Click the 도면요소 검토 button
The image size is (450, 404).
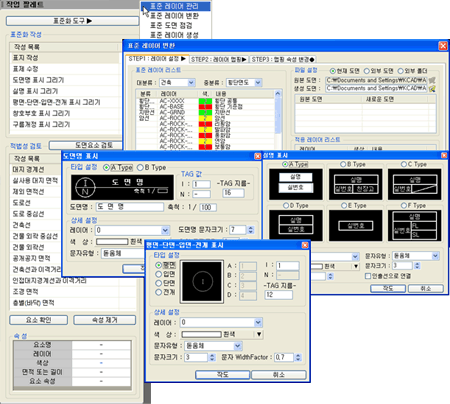(87, 145)
